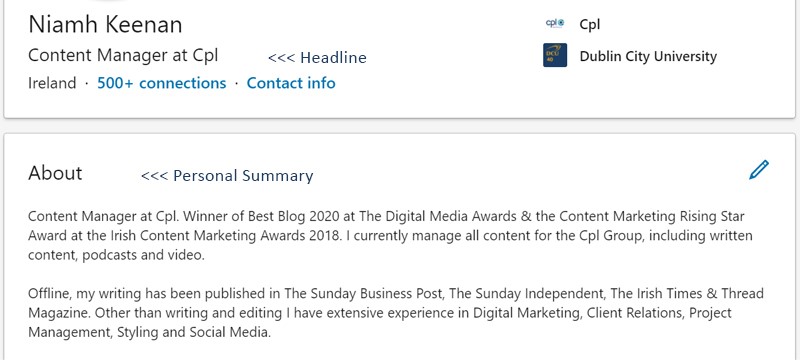Click the Personal Summary annotation label

227,176
